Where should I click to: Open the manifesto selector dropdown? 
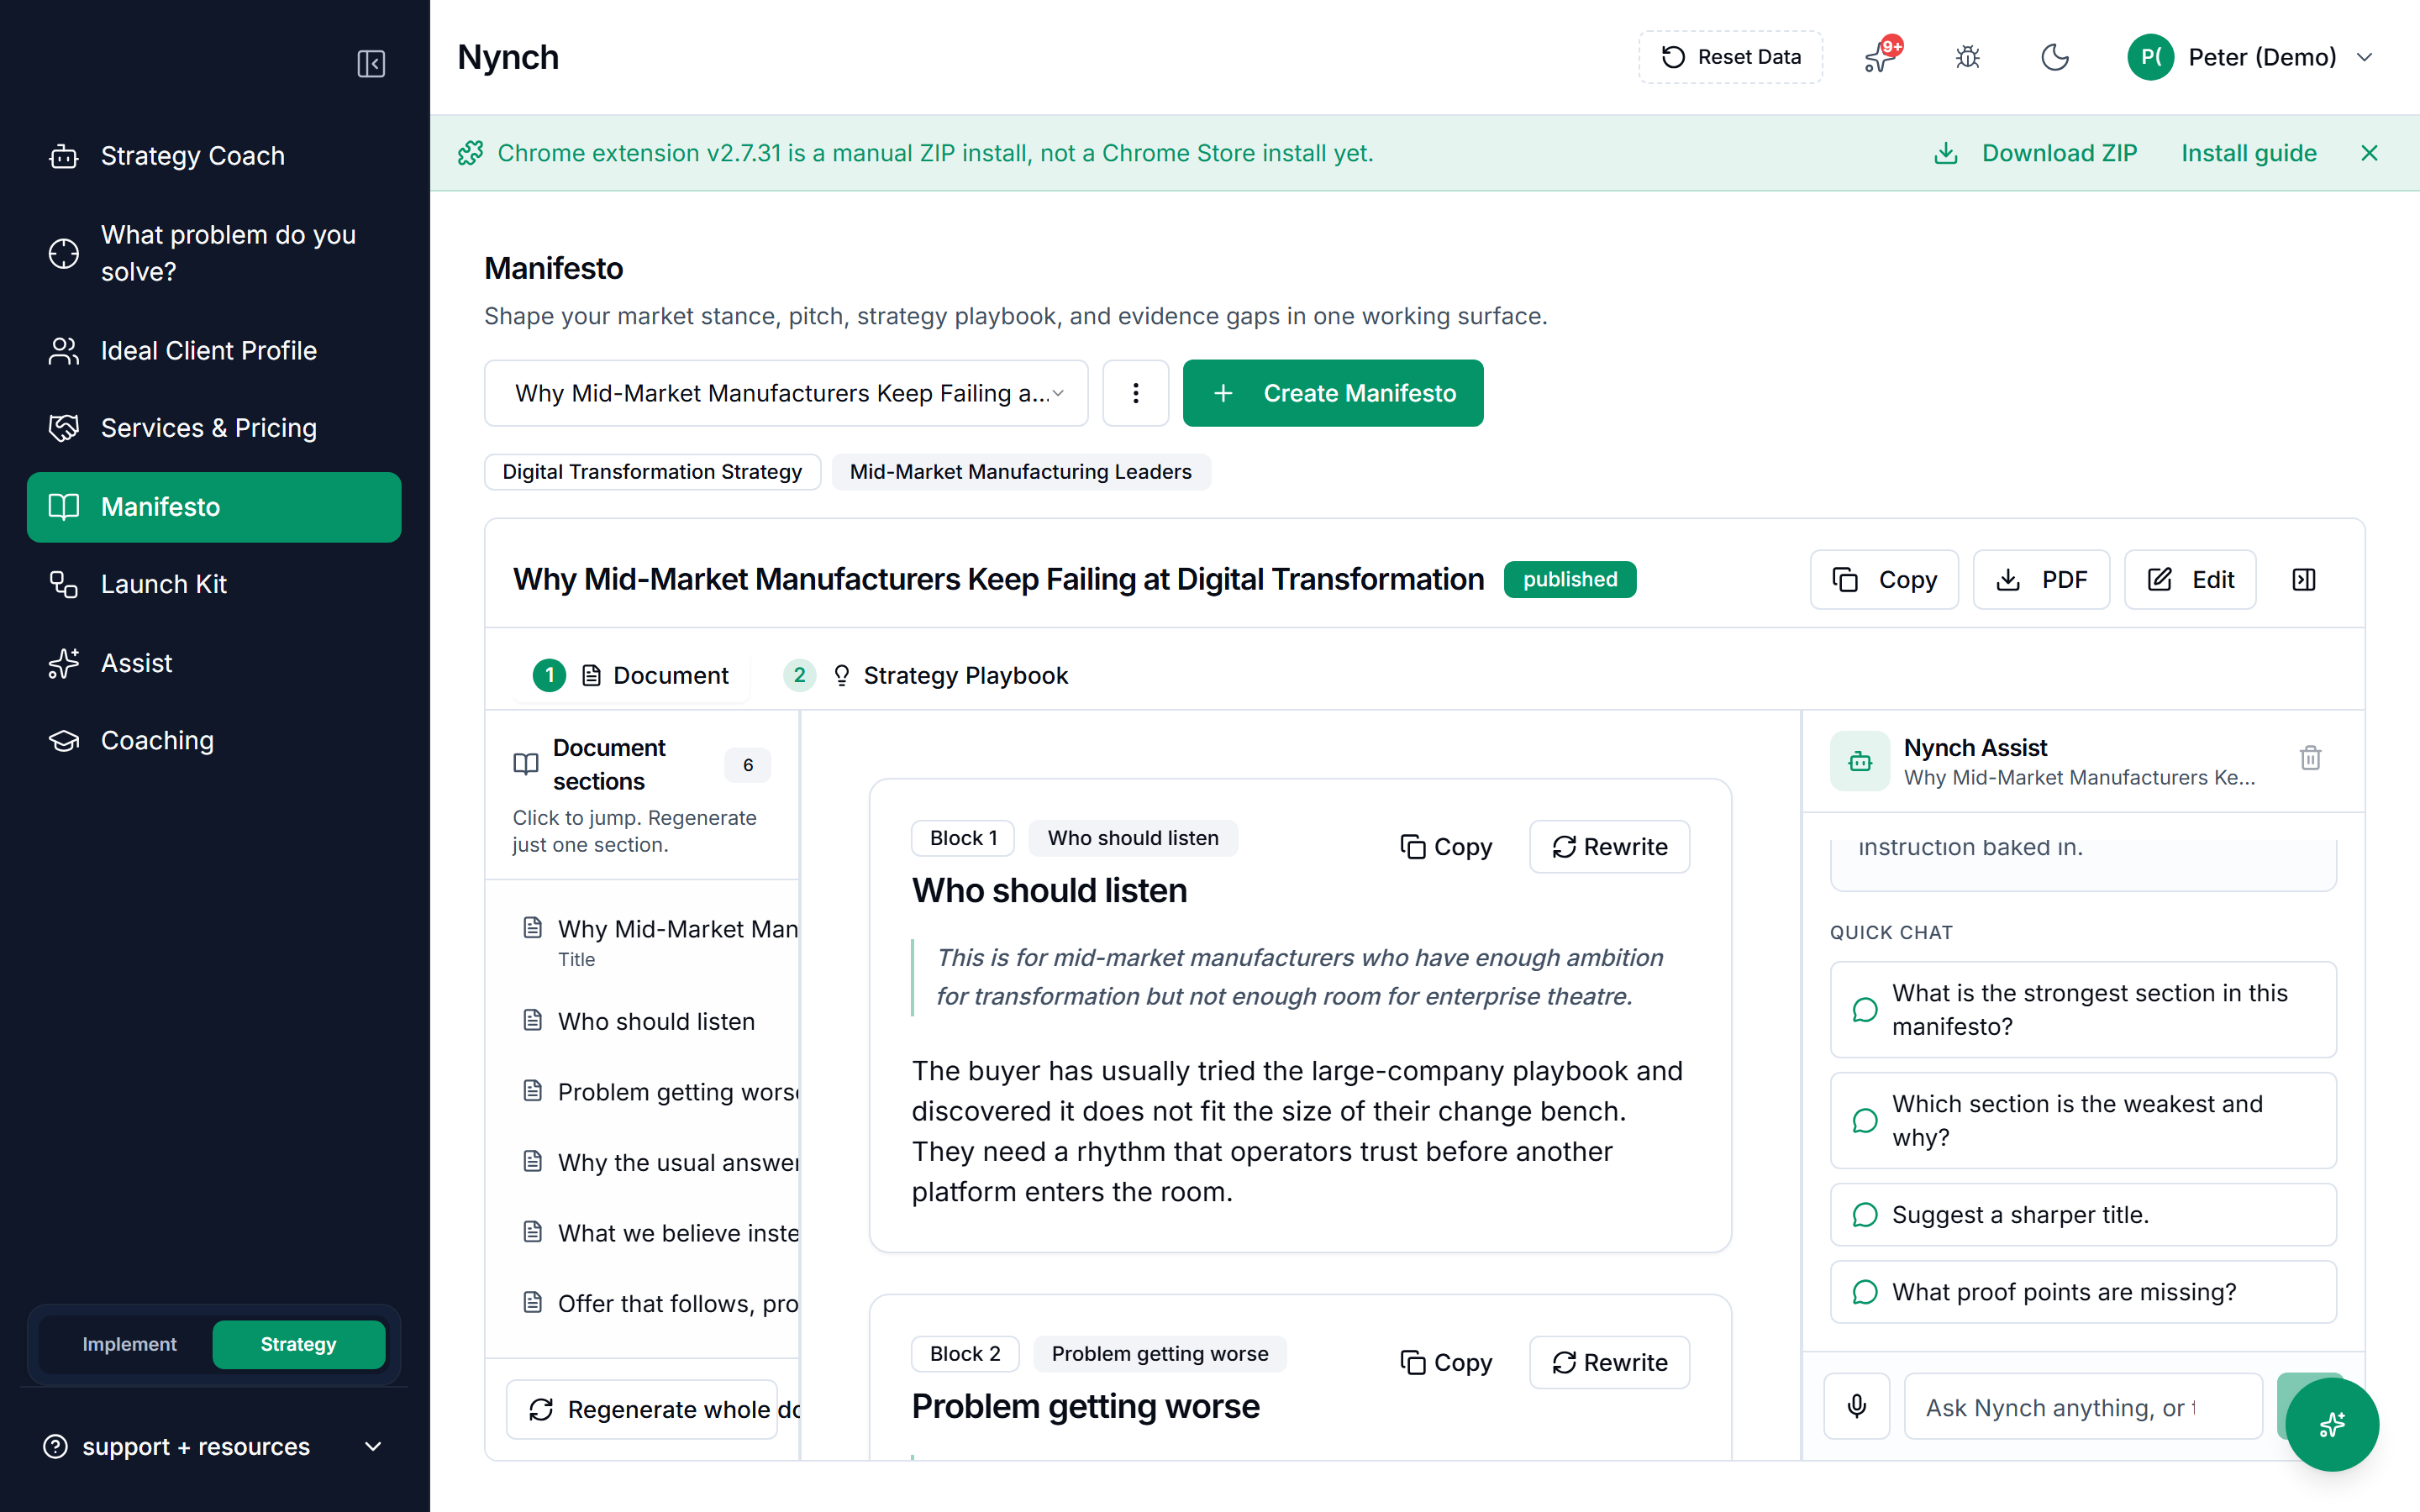[x=786, y=393]
